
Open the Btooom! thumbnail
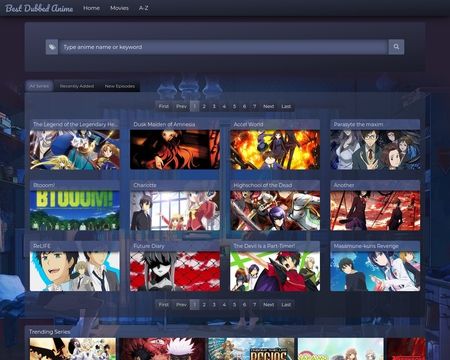point(75,210)
